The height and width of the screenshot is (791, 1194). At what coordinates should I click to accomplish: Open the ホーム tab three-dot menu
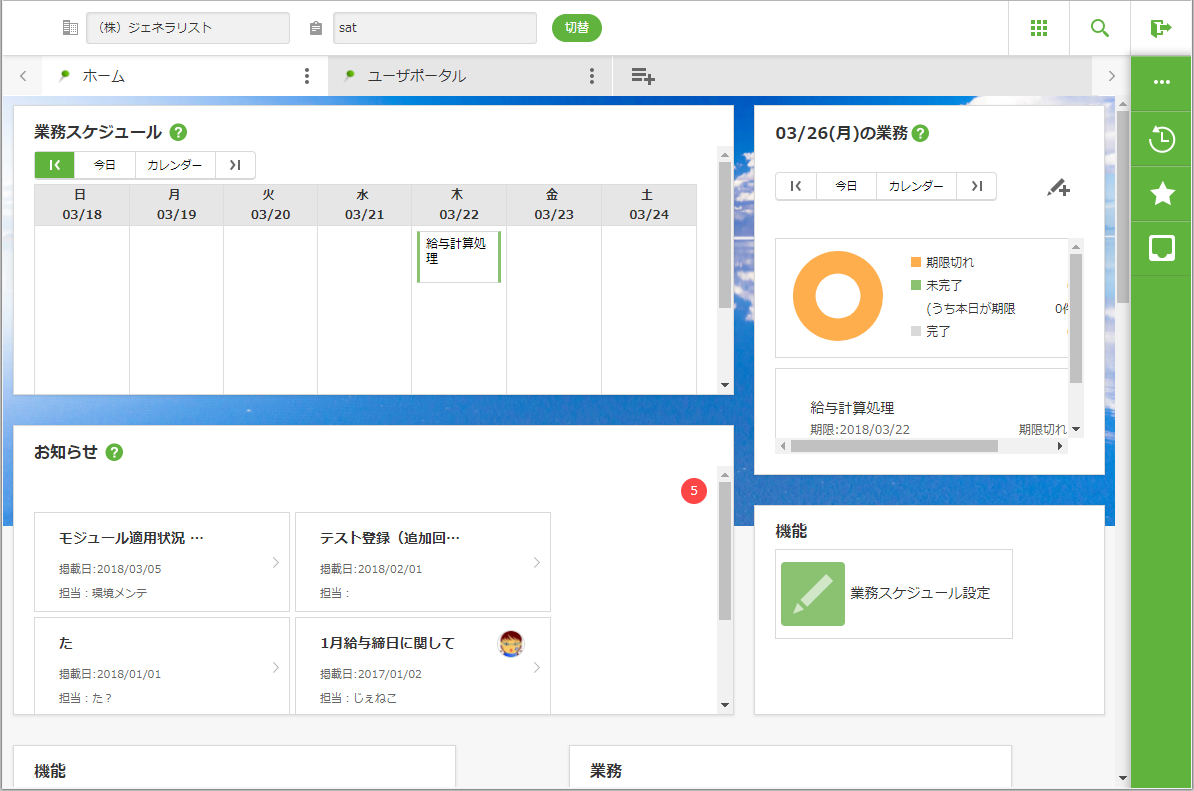click(307, 76)
